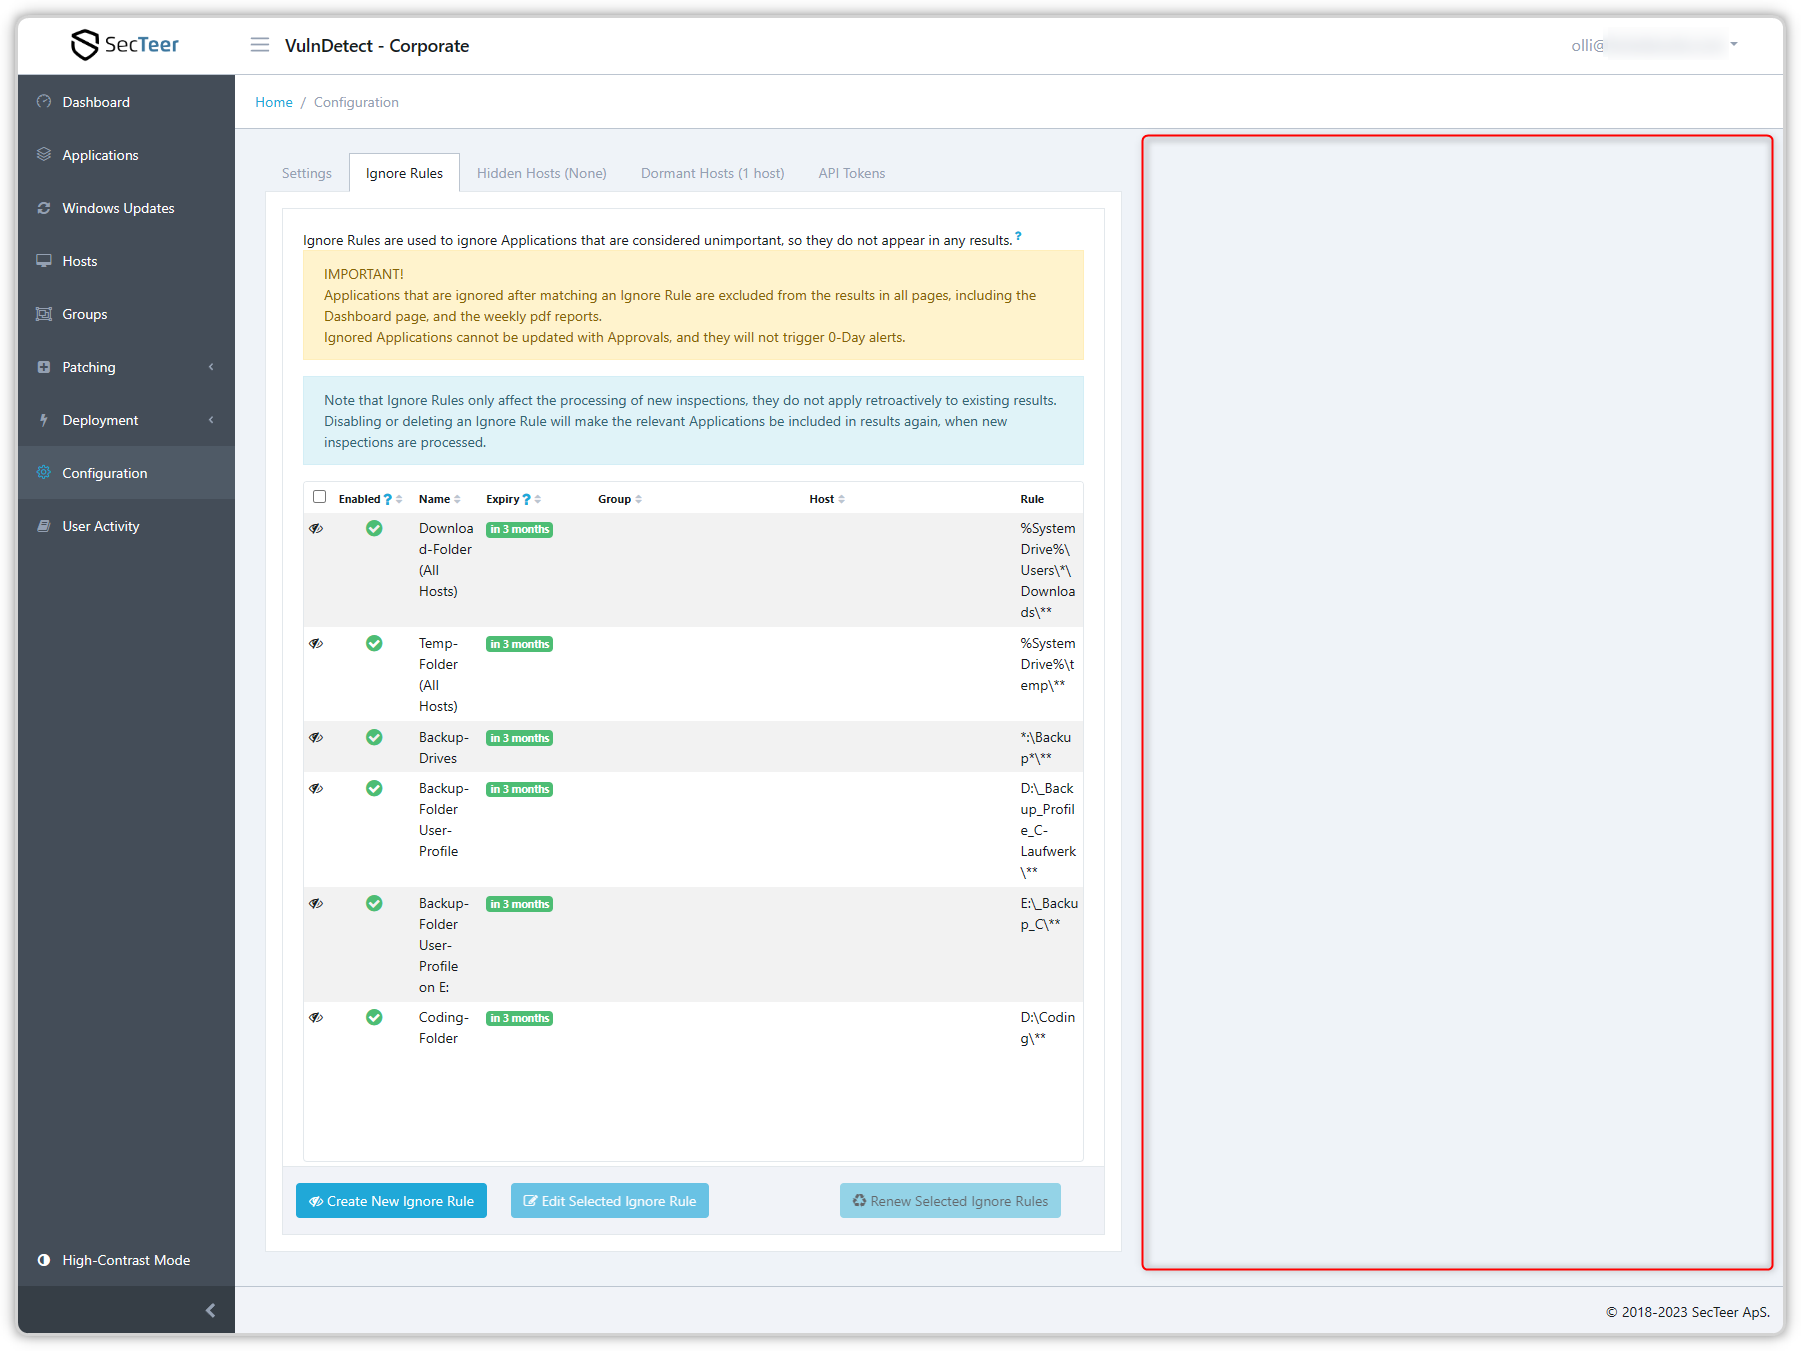Open the API Tokens tab

pyautogui.click(x=851, y=173)
